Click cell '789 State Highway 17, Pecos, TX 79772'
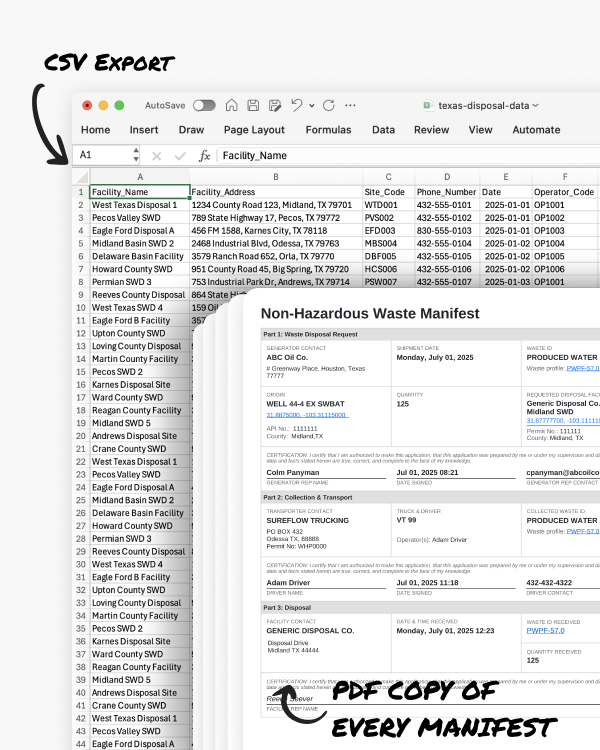 (x=276, y=218)
